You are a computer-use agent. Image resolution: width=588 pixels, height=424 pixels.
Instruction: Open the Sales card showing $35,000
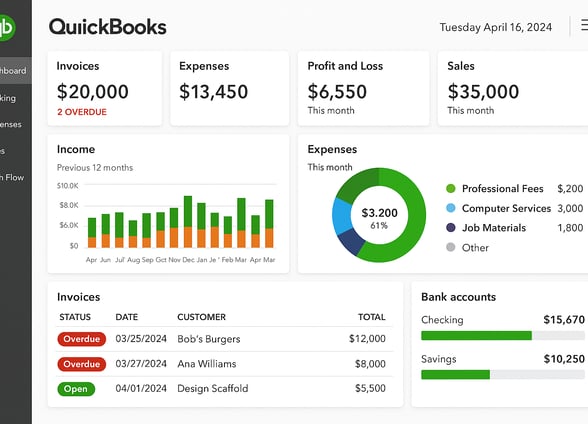pyautogui.click(x=513, y=88)
